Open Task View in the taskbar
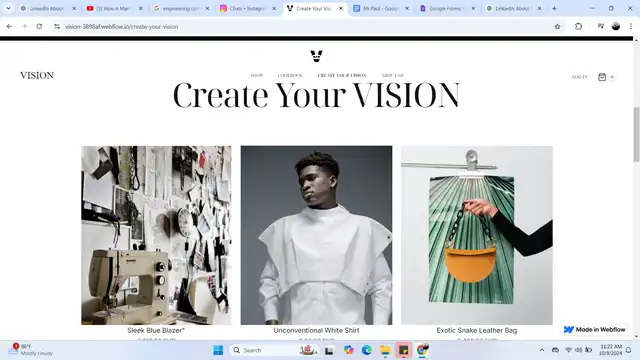Screen dimensions: 640x360 click(329, 350)
